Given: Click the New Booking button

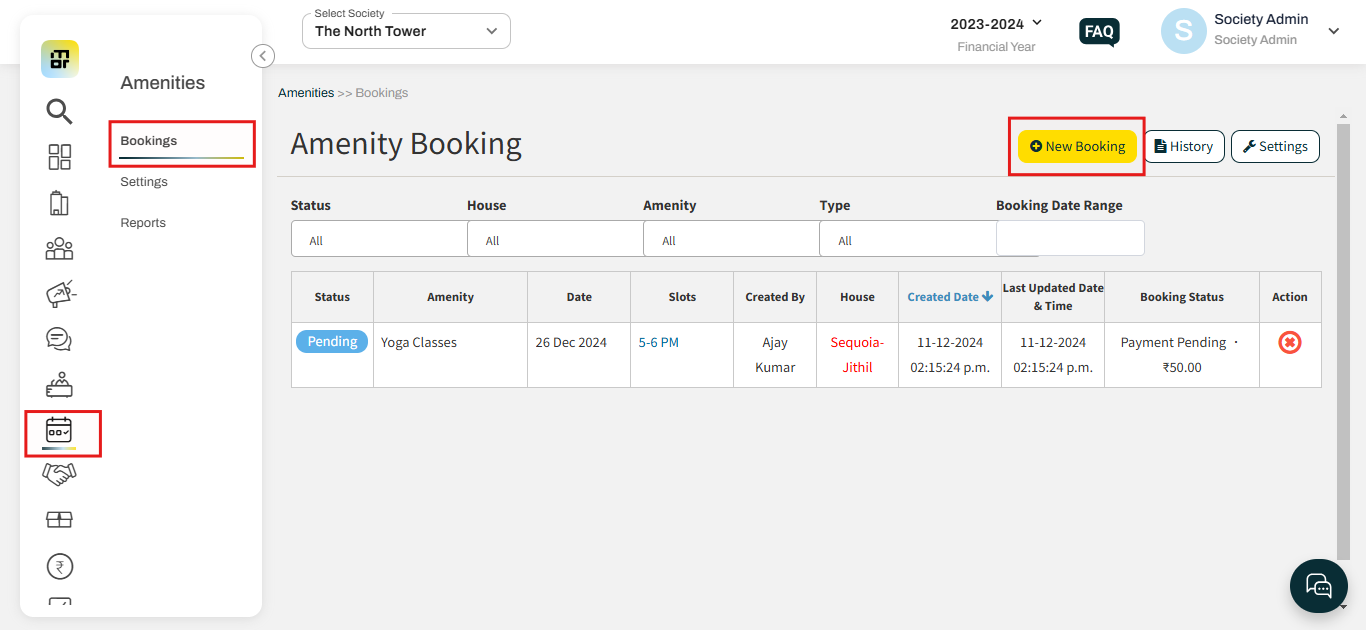Looking at the screenshot, I should pos(1077,146).
